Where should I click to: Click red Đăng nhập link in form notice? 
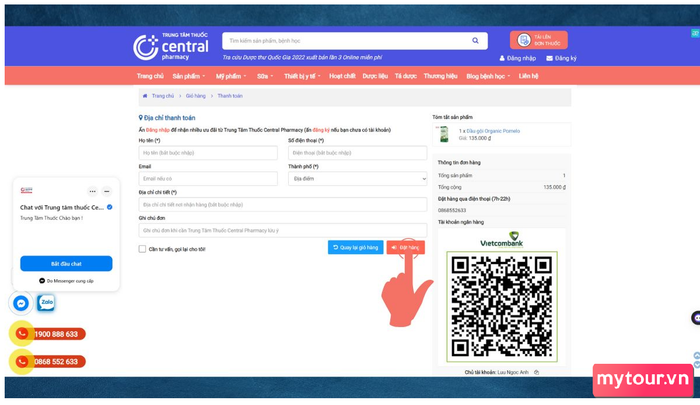[x=158, y=130]
